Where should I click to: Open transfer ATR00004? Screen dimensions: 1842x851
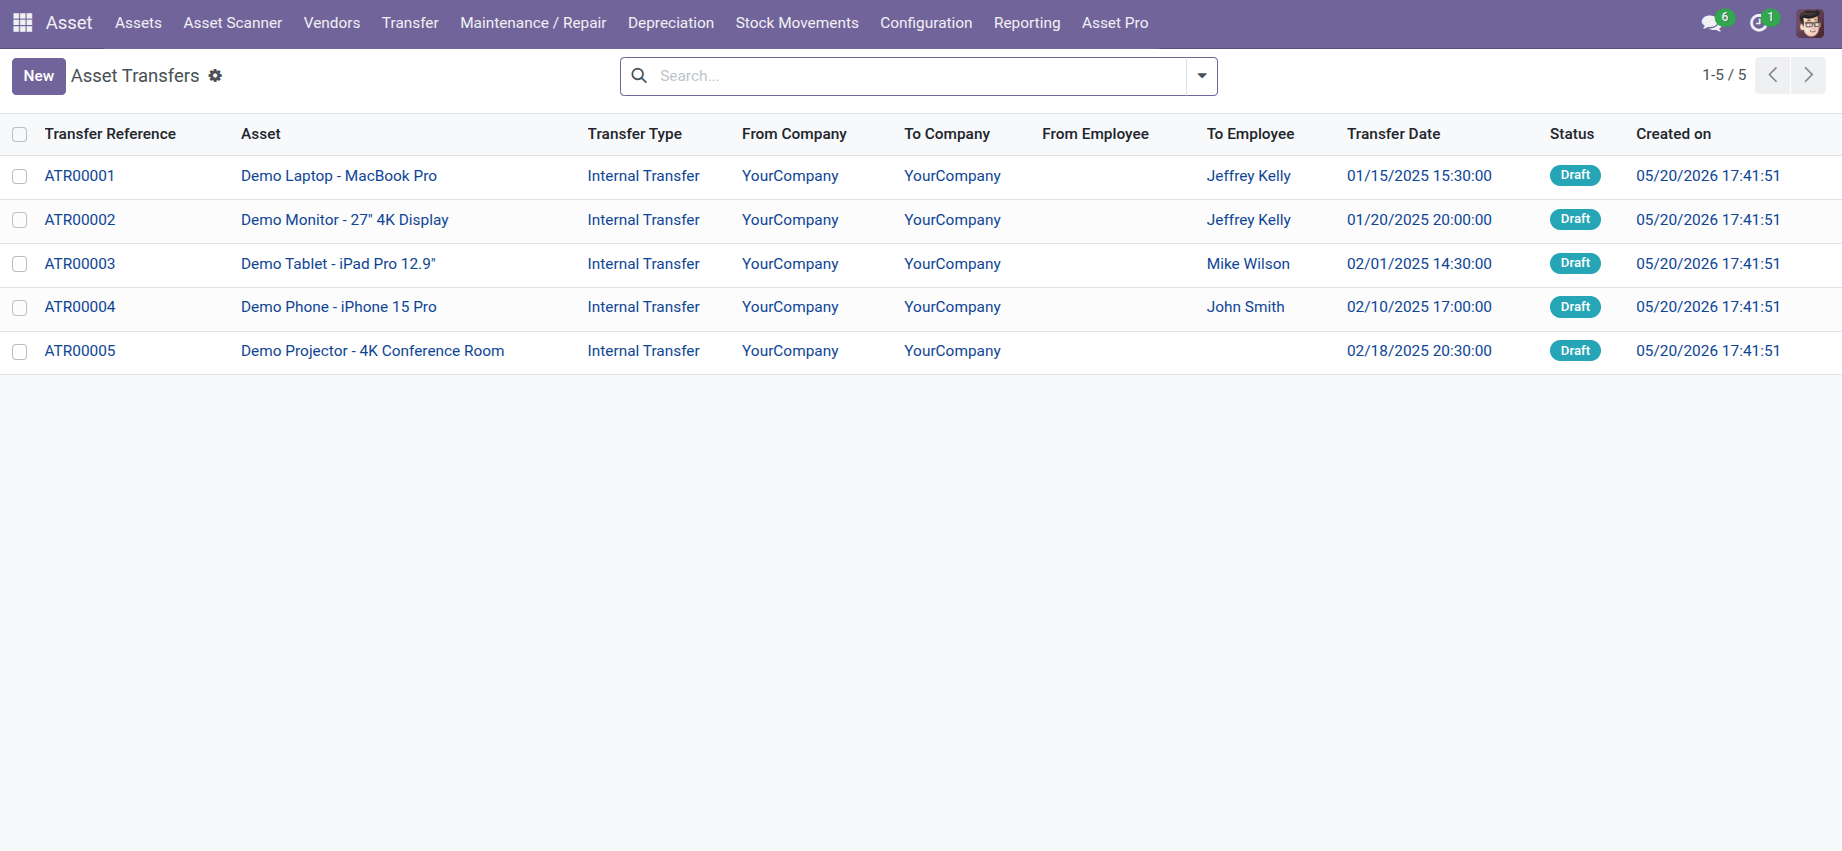point(80,307)
